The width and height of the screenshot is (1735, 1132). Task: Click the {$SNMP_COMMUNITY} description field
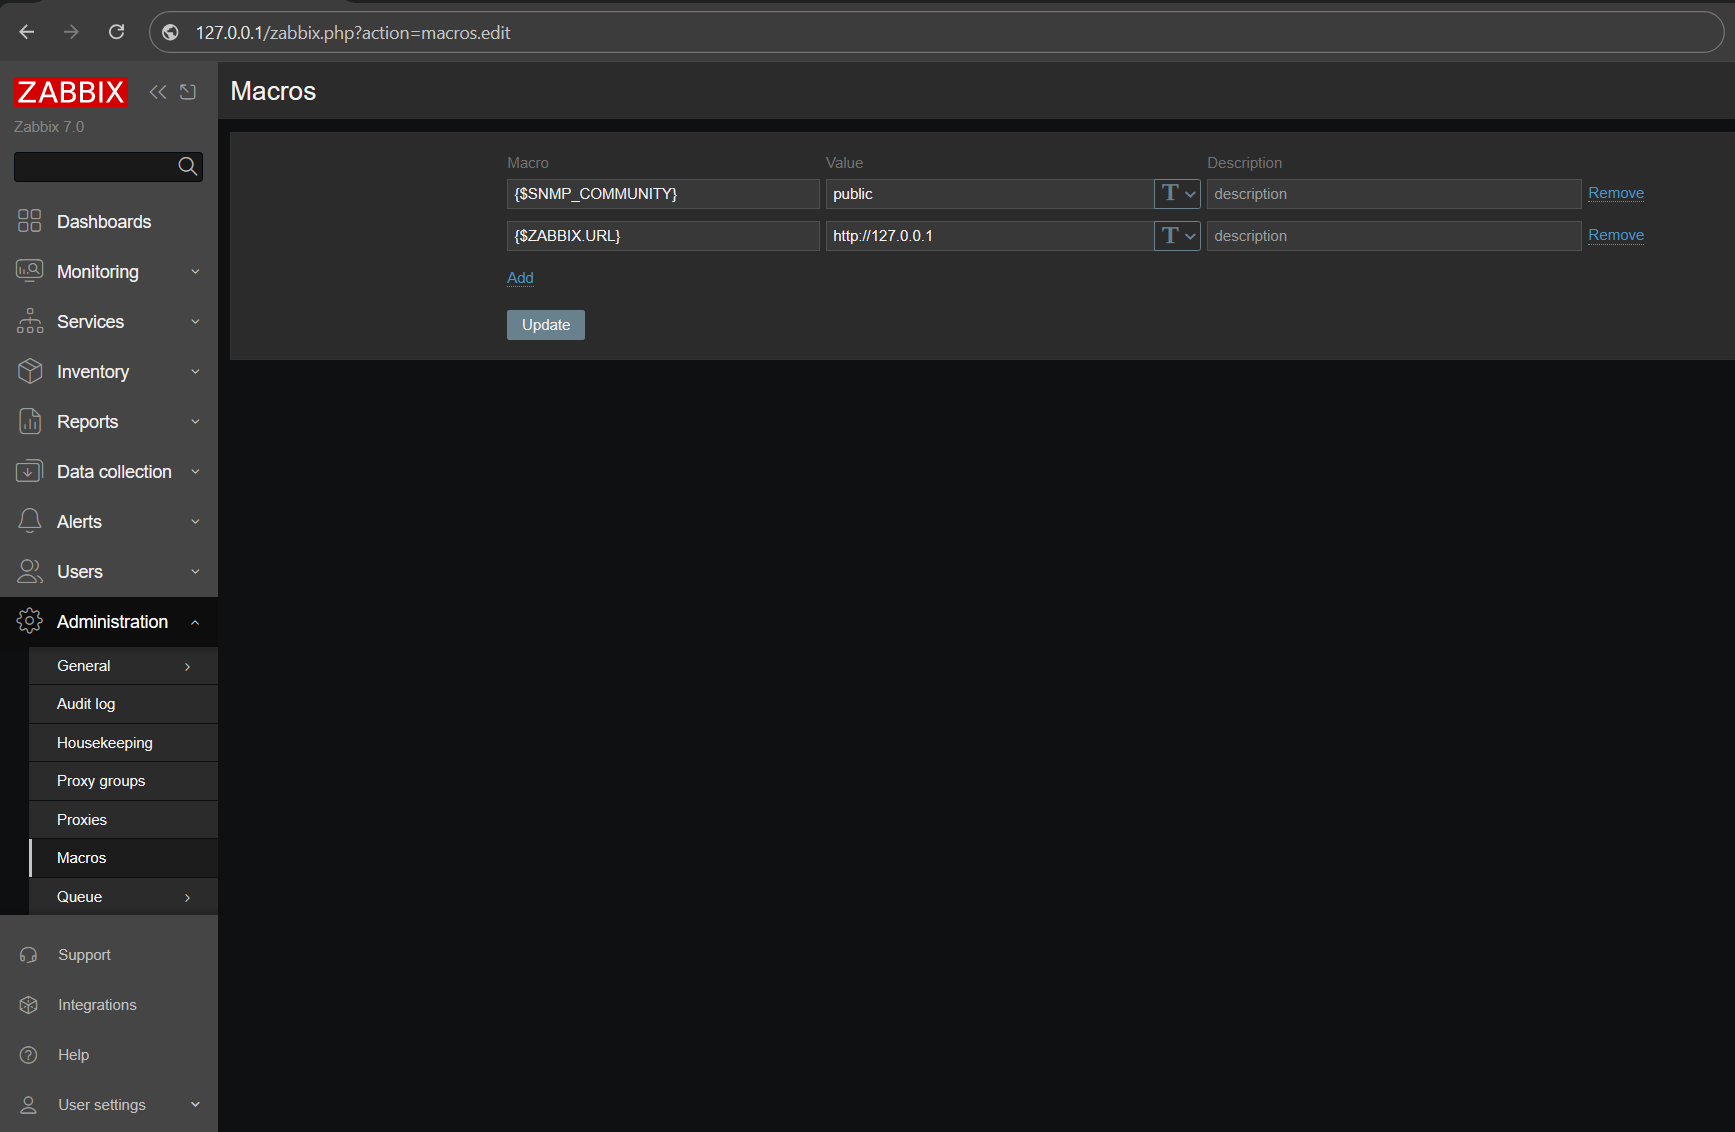(x=1393, y=194)
